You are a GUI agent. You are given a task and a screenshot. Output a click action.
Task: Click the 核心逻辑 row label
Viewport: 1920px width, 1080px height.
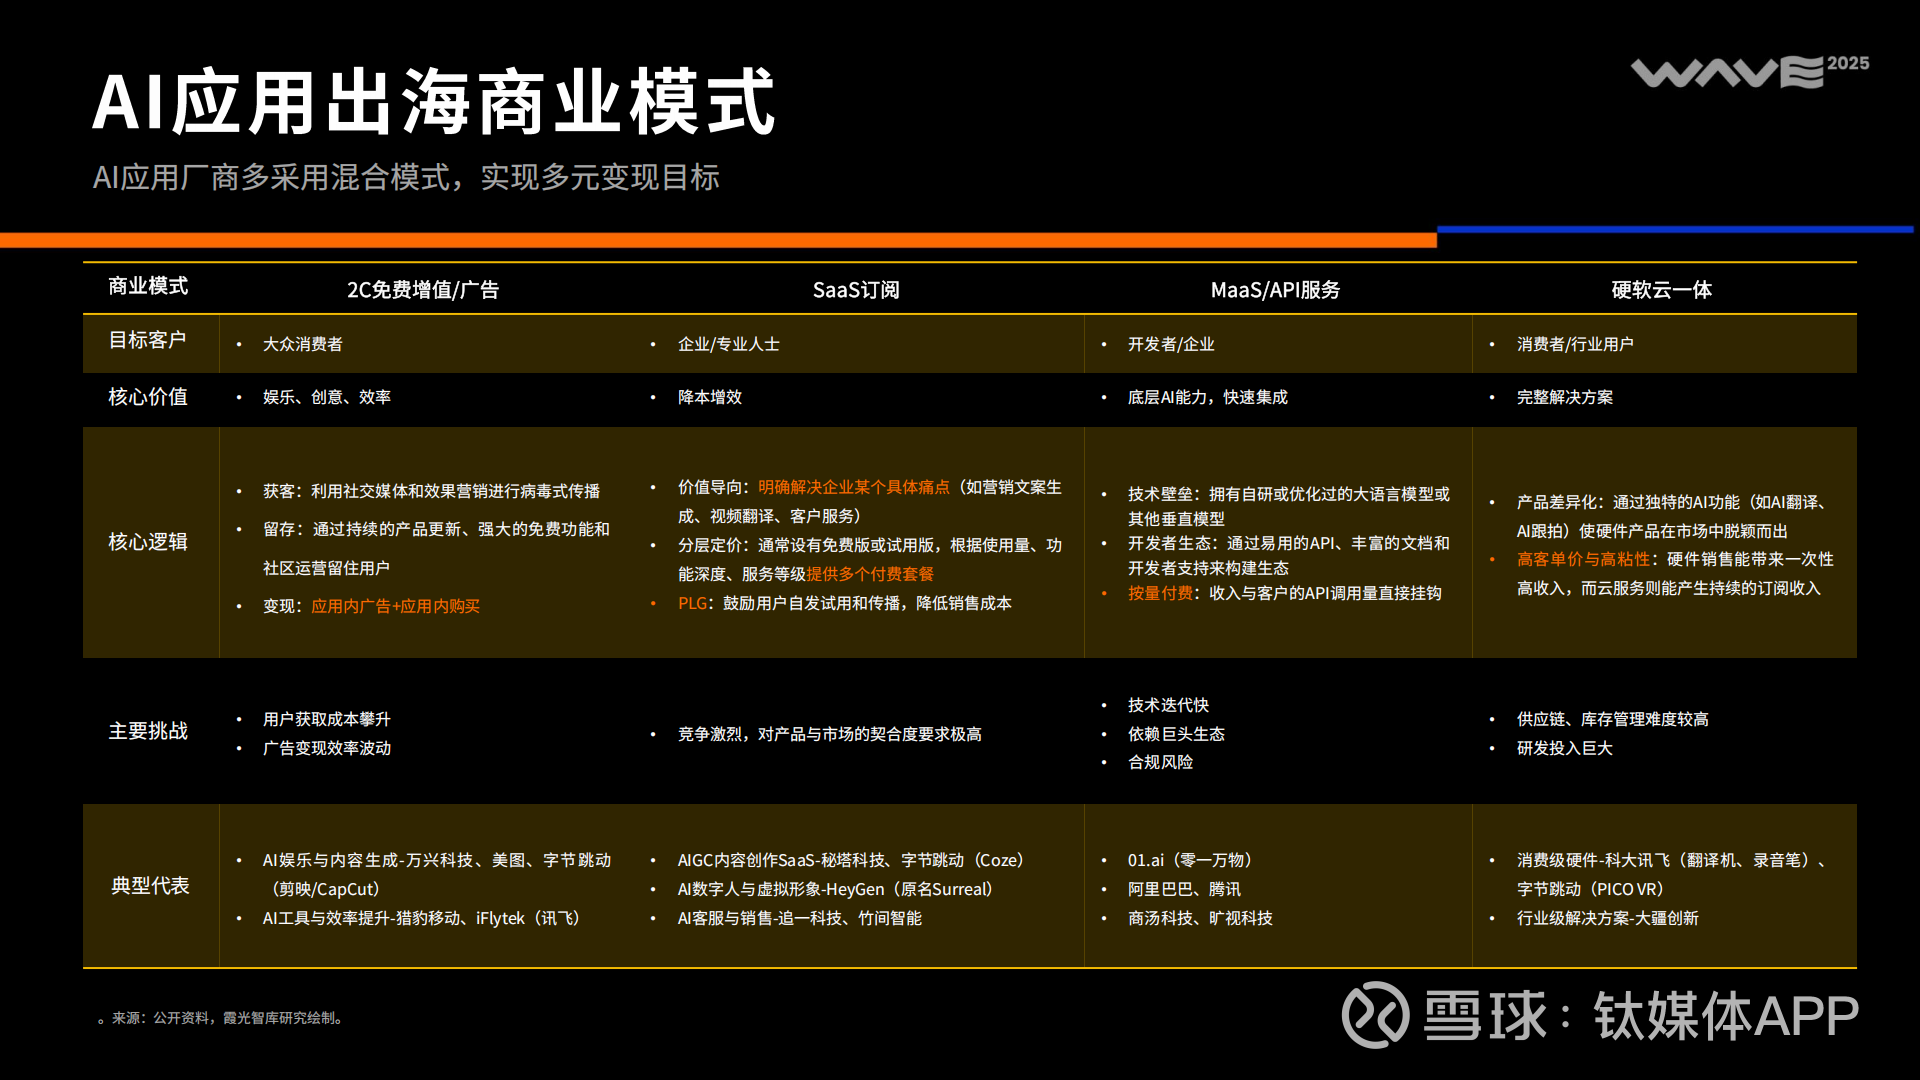click(x=147, y=542)
